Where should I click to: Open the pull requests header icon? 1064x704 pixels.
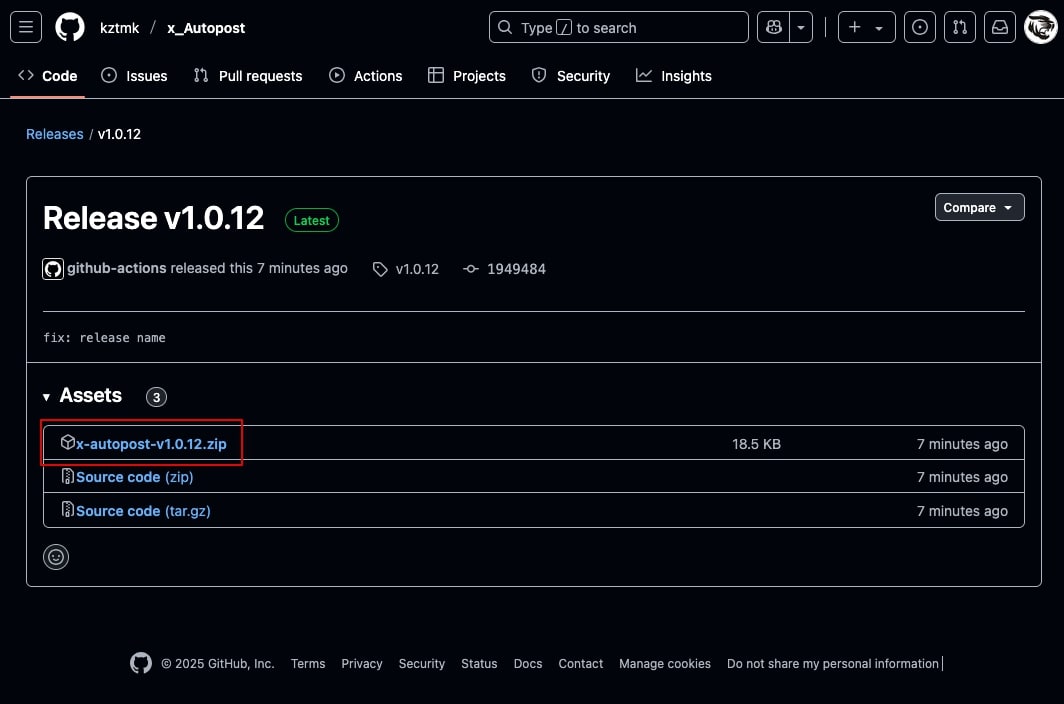pyautogui.click(x=960, y=27)
